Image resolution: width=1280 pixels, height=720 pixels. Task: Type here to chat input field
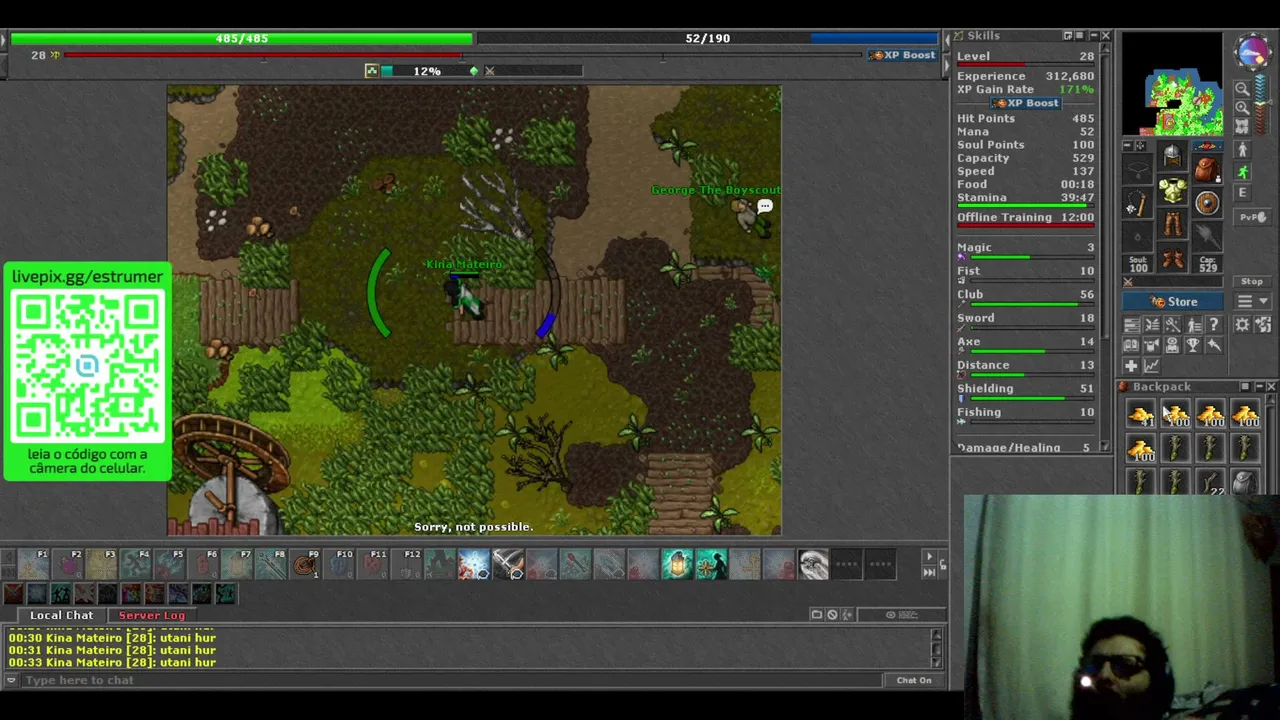click(450, 680)
